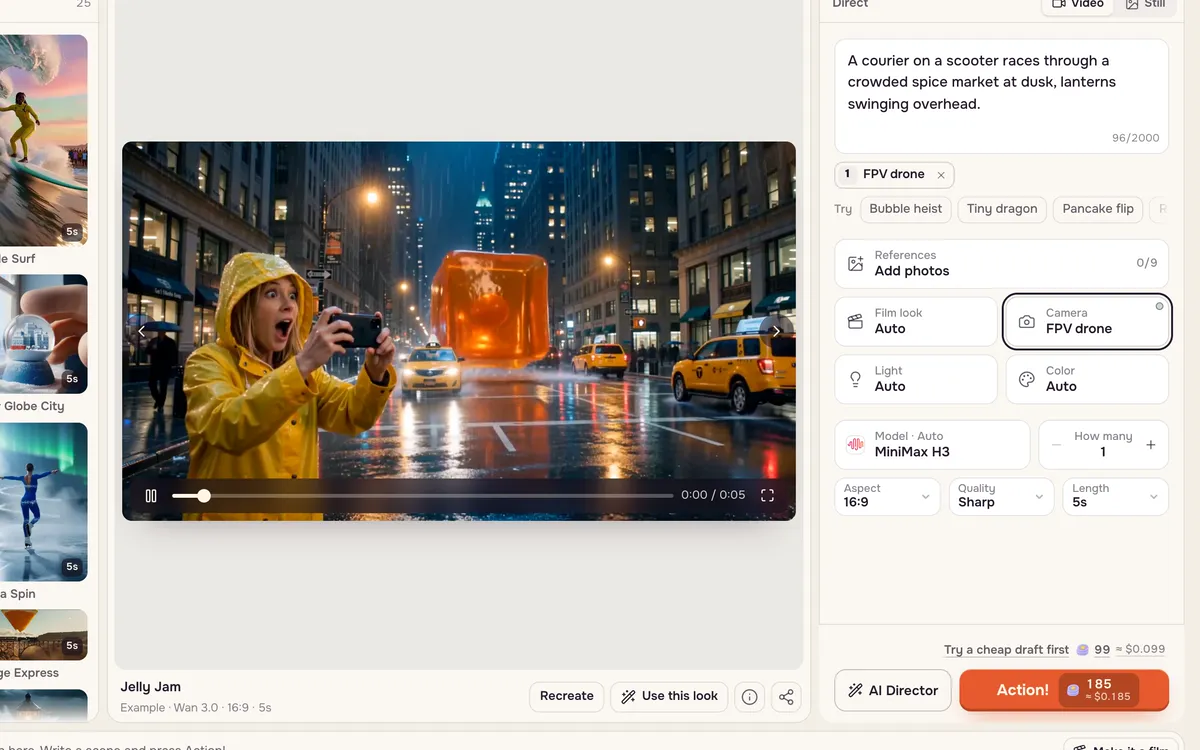This screenshot has width=1200, height=750.
Task: Try the Bubble heist suggestion
Action: tap(906, 209)
